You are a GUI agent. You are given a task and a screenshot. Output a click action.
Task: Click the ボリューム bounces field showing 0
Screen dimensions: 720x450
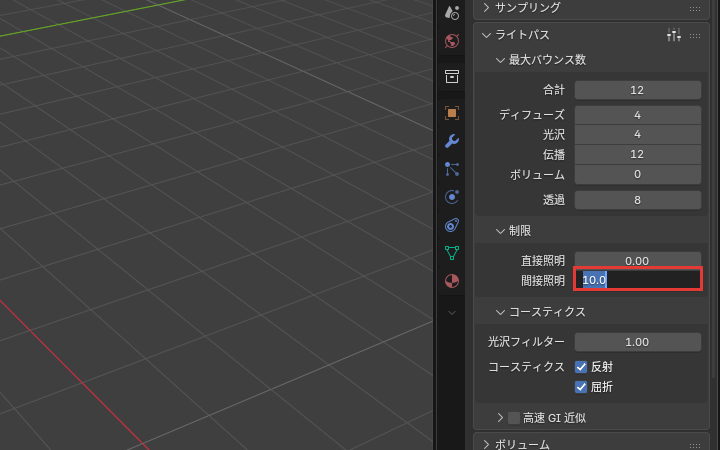coord(638,174)
